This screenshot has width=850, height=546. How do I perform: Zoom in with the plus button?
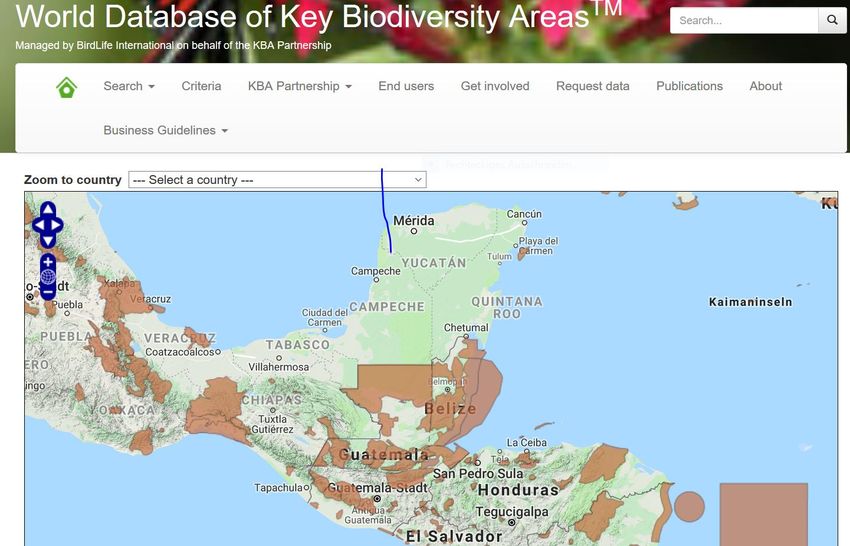coord(48,262)
